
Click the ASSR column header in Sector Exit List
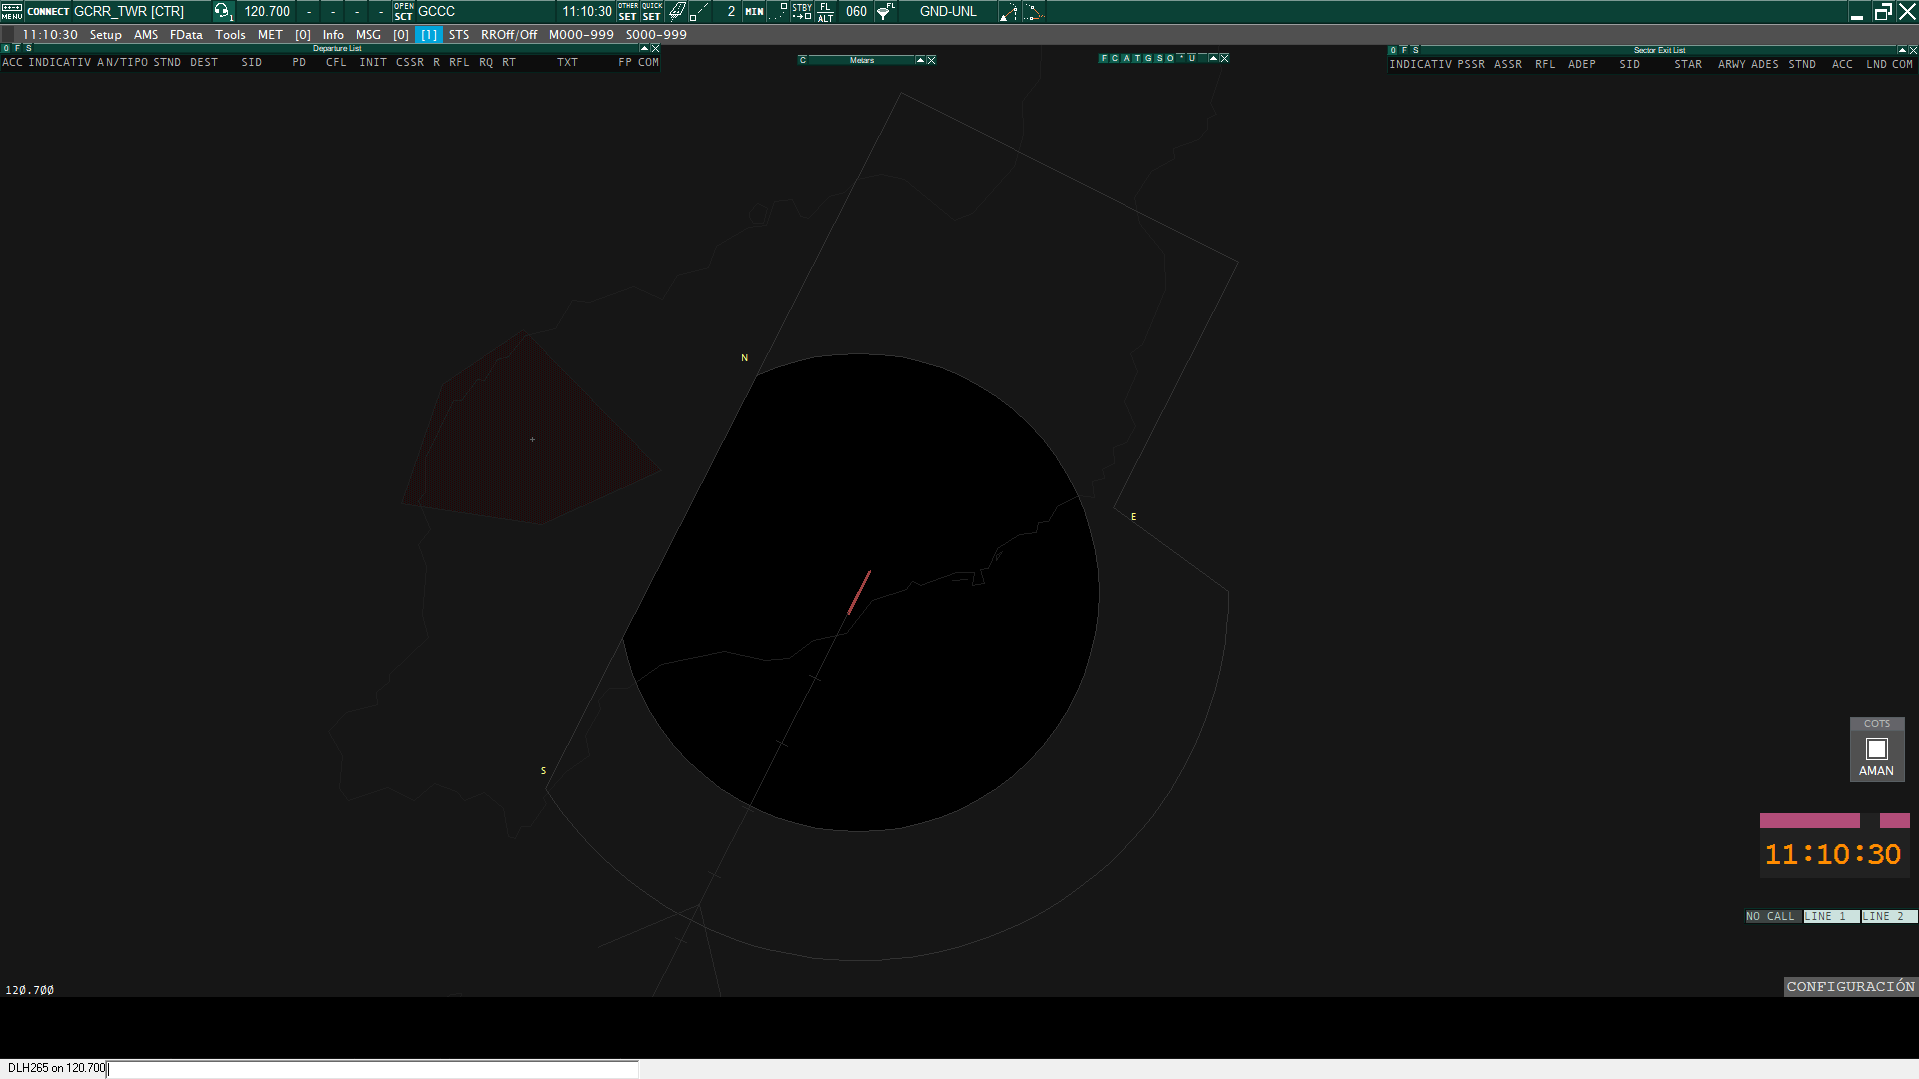pos(1508,64)
